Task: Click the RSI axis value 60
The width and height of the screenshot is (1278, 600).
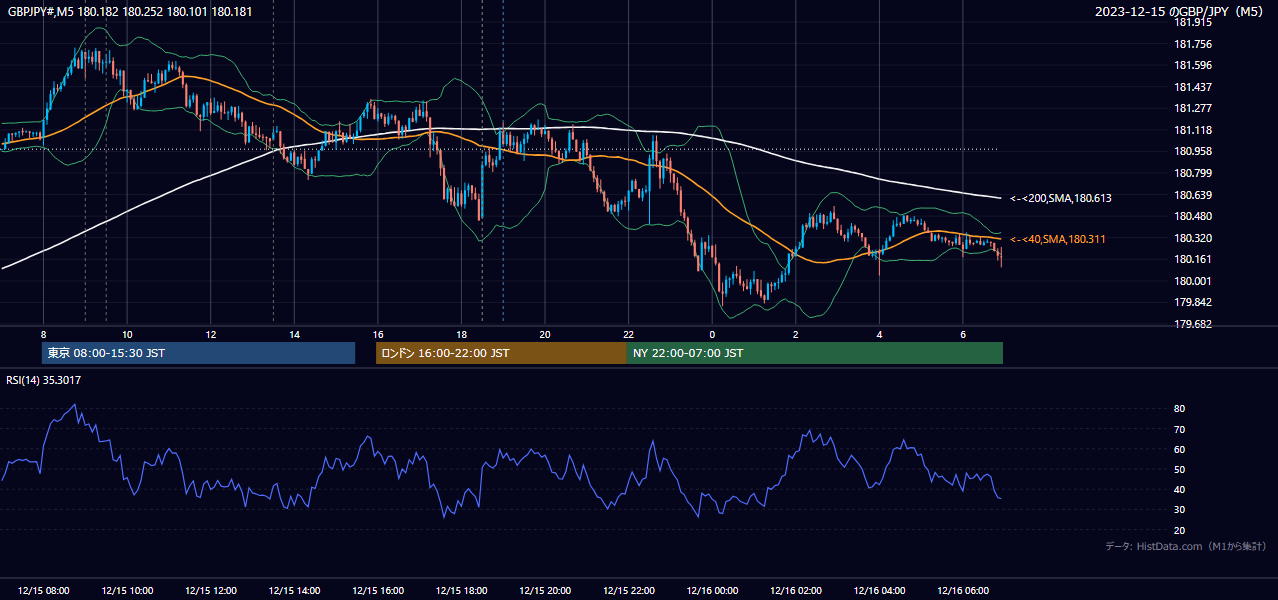Action: [x=1179, y=449]
